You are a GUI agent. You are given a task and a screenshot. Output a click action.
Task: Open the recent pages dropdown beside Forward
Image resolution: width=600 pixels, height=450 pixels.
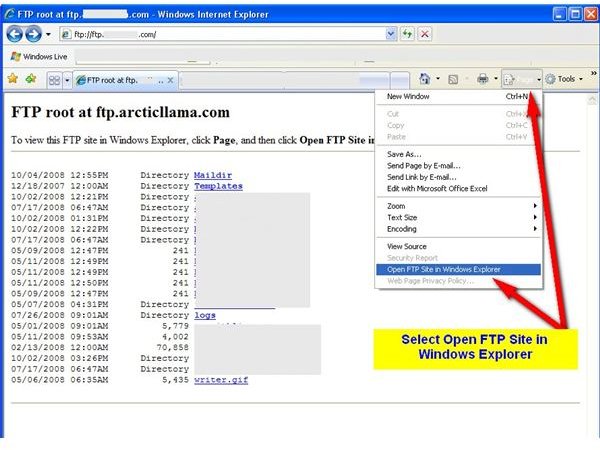click(x=48, y=34)
